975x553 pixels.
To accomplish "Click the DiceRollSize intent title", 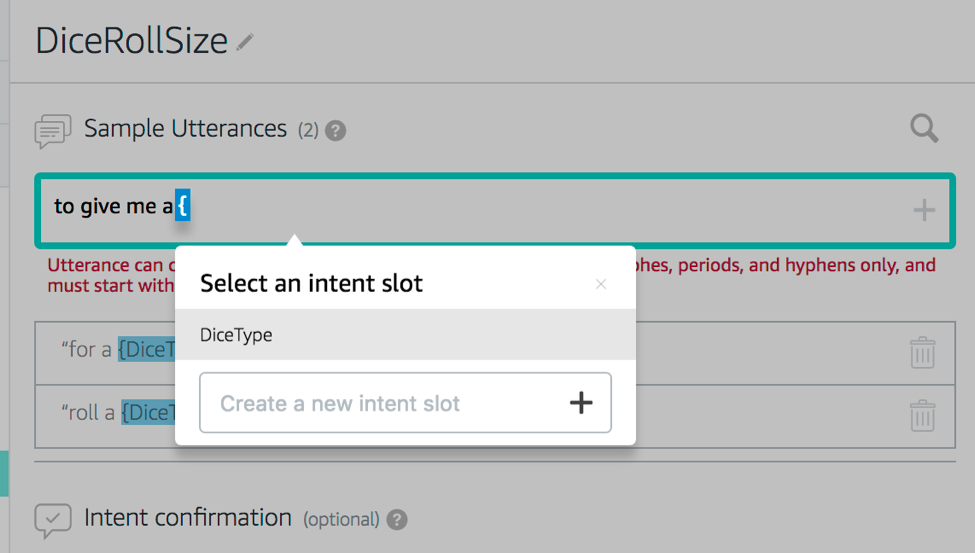I will click(132, 40).
